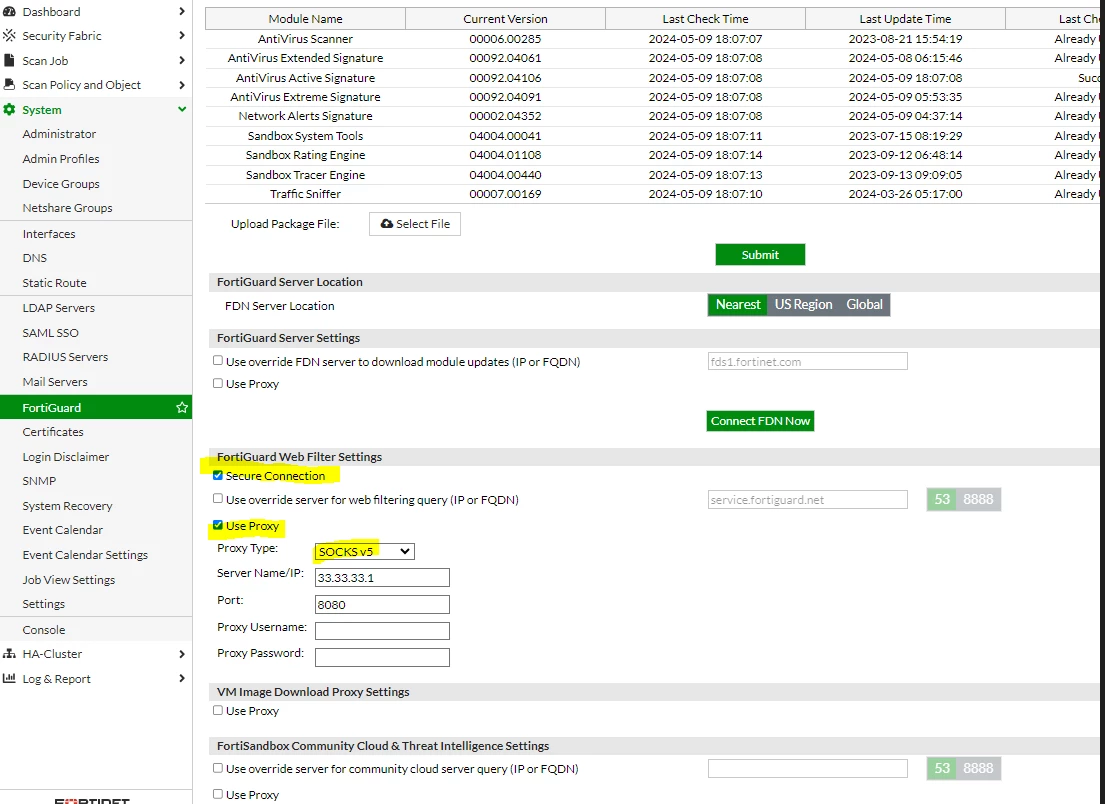The width and height of the screenshot is (1105, 804).
Task: Open Interfaces menu item
Action: [x=49, y=234]
